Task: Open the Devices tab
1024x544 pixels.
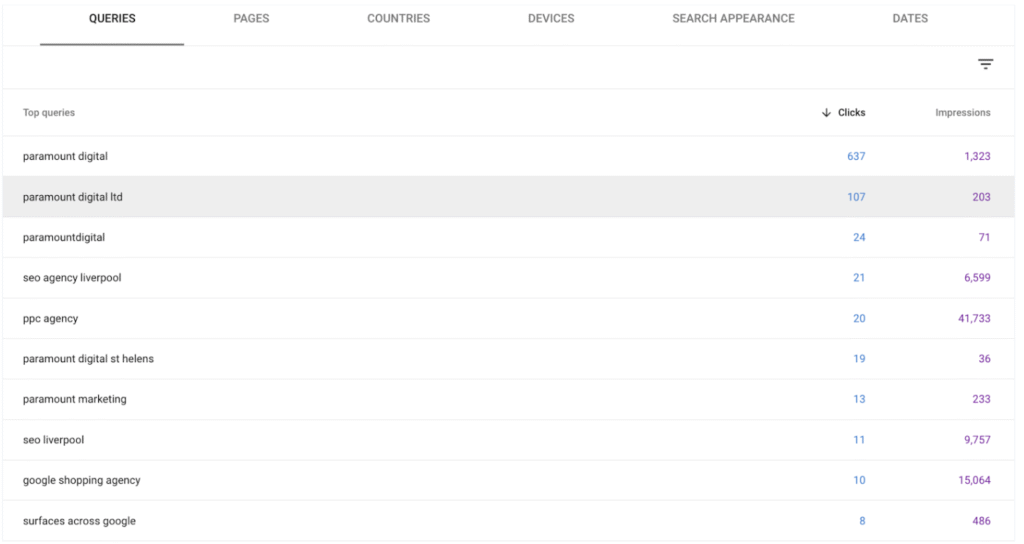Action: pos(551,18)
